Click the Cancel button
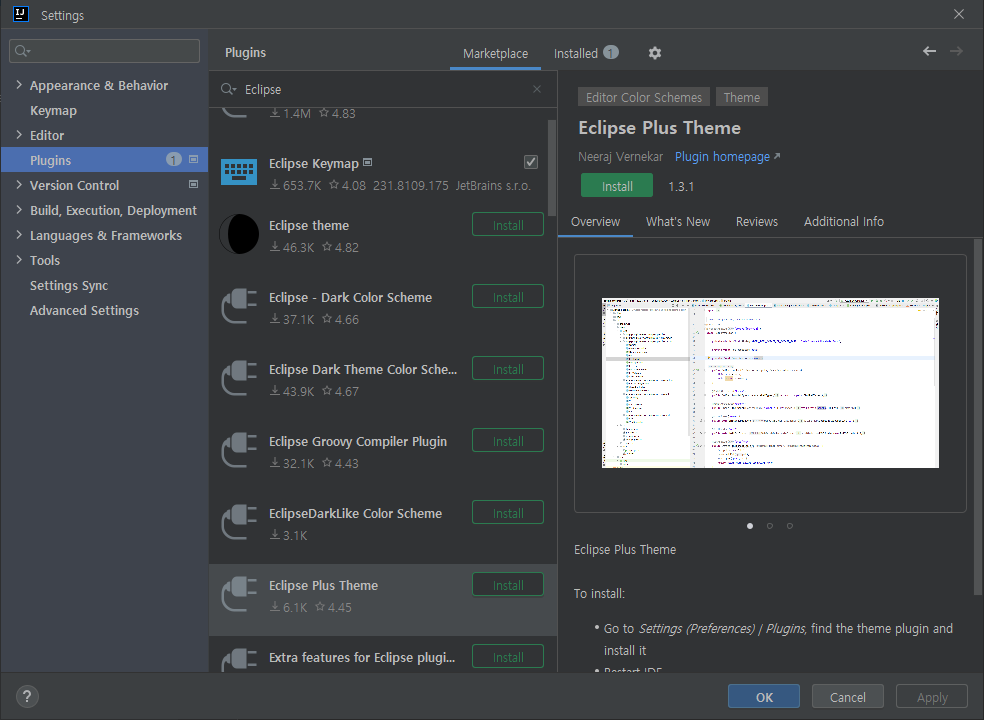Image resolution: width=984 pixels, height=720 pixels. pyautogui.click(x=847, y=697)
